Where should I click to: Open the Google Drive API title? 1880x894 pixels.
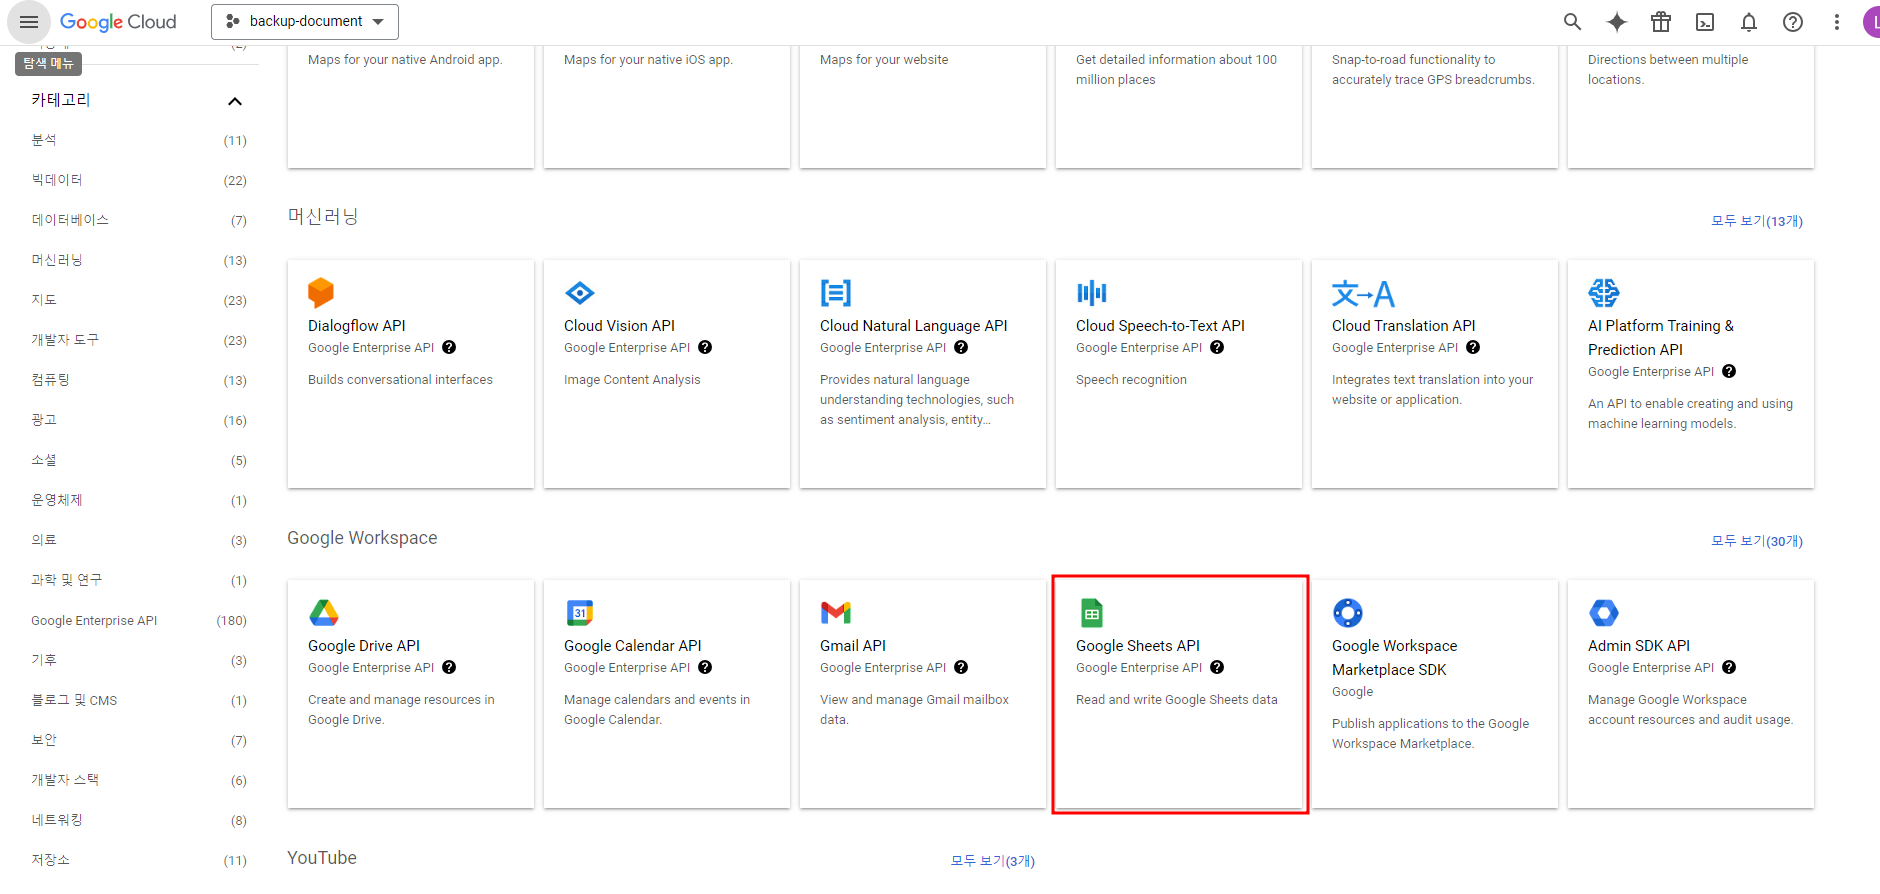[364, 646]
